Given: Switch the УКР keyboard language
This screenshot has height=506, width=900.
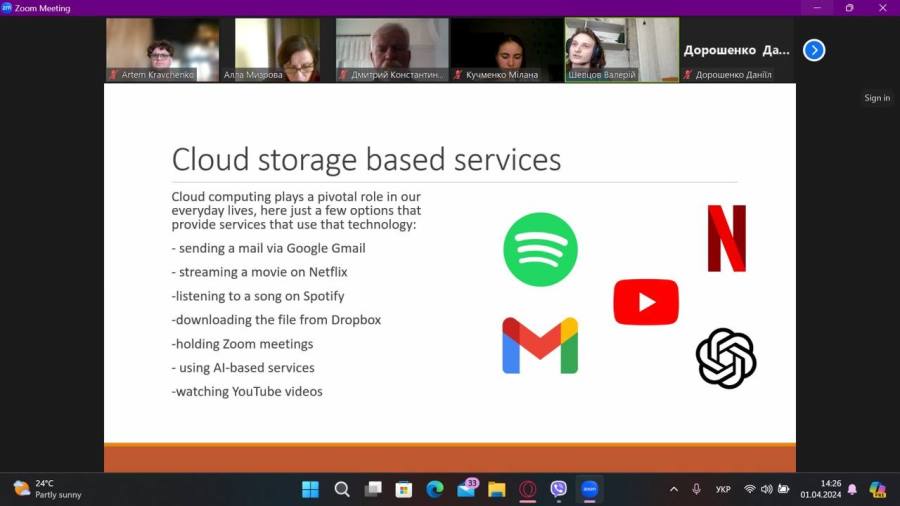Looking at the screenshot, I should click(723, 489).
